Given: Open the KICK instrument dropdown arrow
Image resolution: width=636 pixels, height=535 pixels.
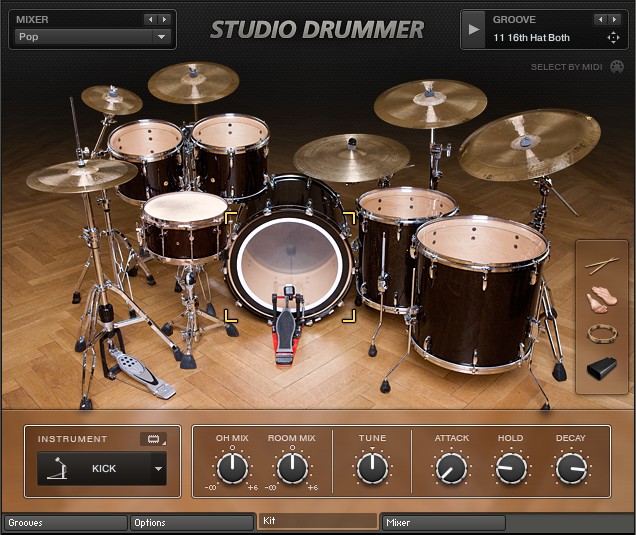Looking at the screenshot, I should pos(158,468).
